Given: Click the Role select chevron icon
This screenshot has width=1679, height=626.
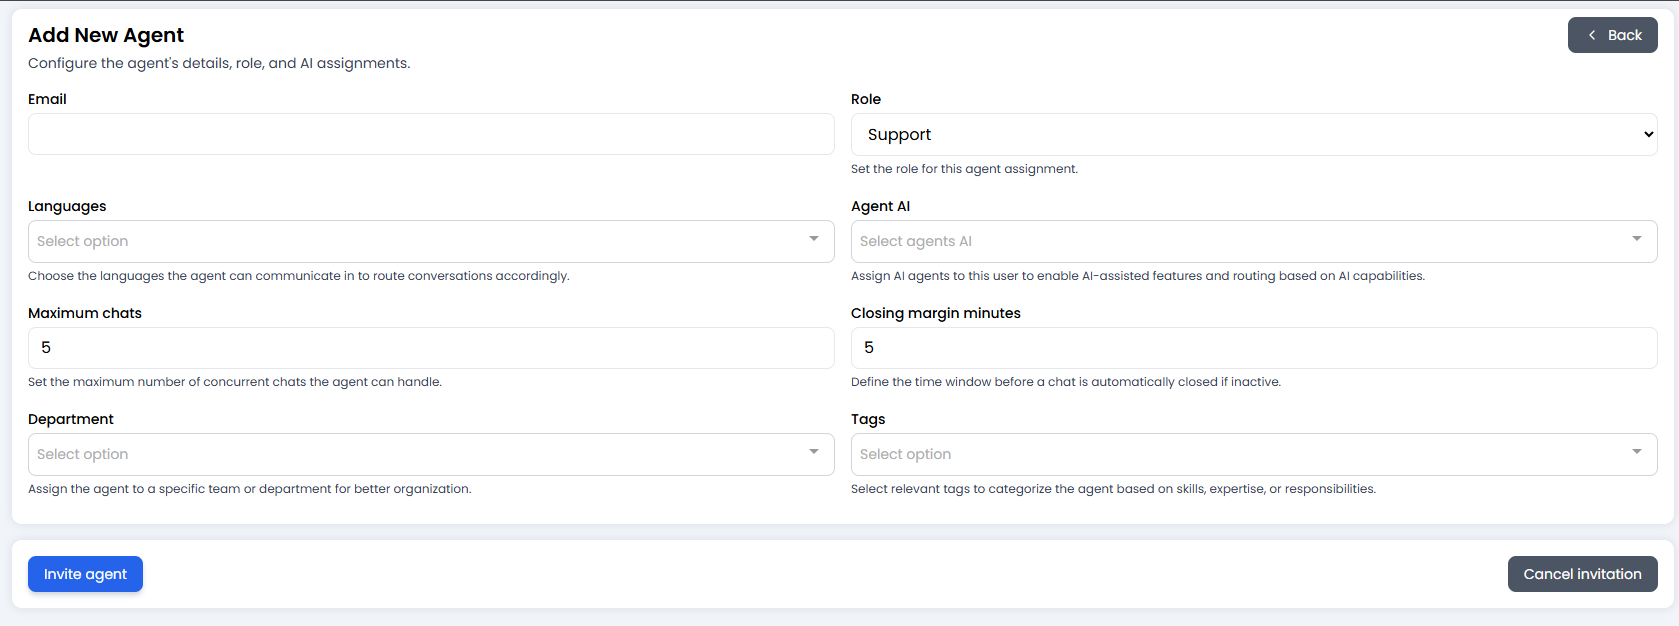Looking at the screenshot, I should click(1648, 133).
